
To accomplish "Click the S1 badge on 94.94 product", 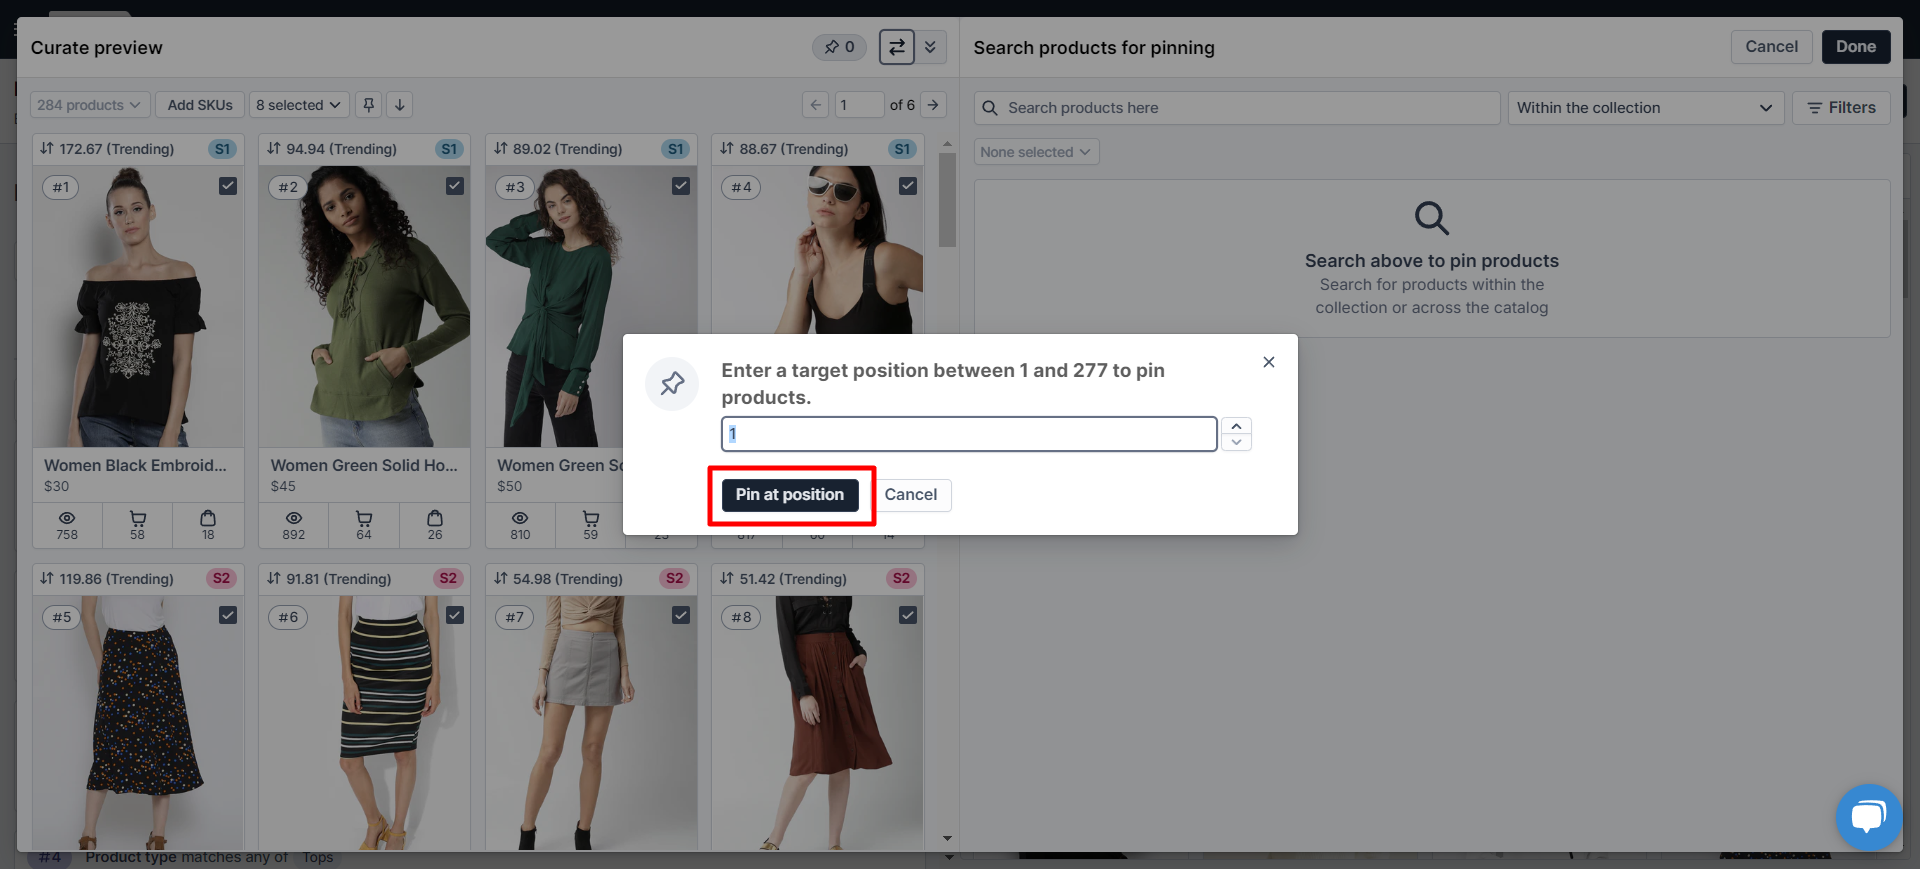I will [449, 149].
